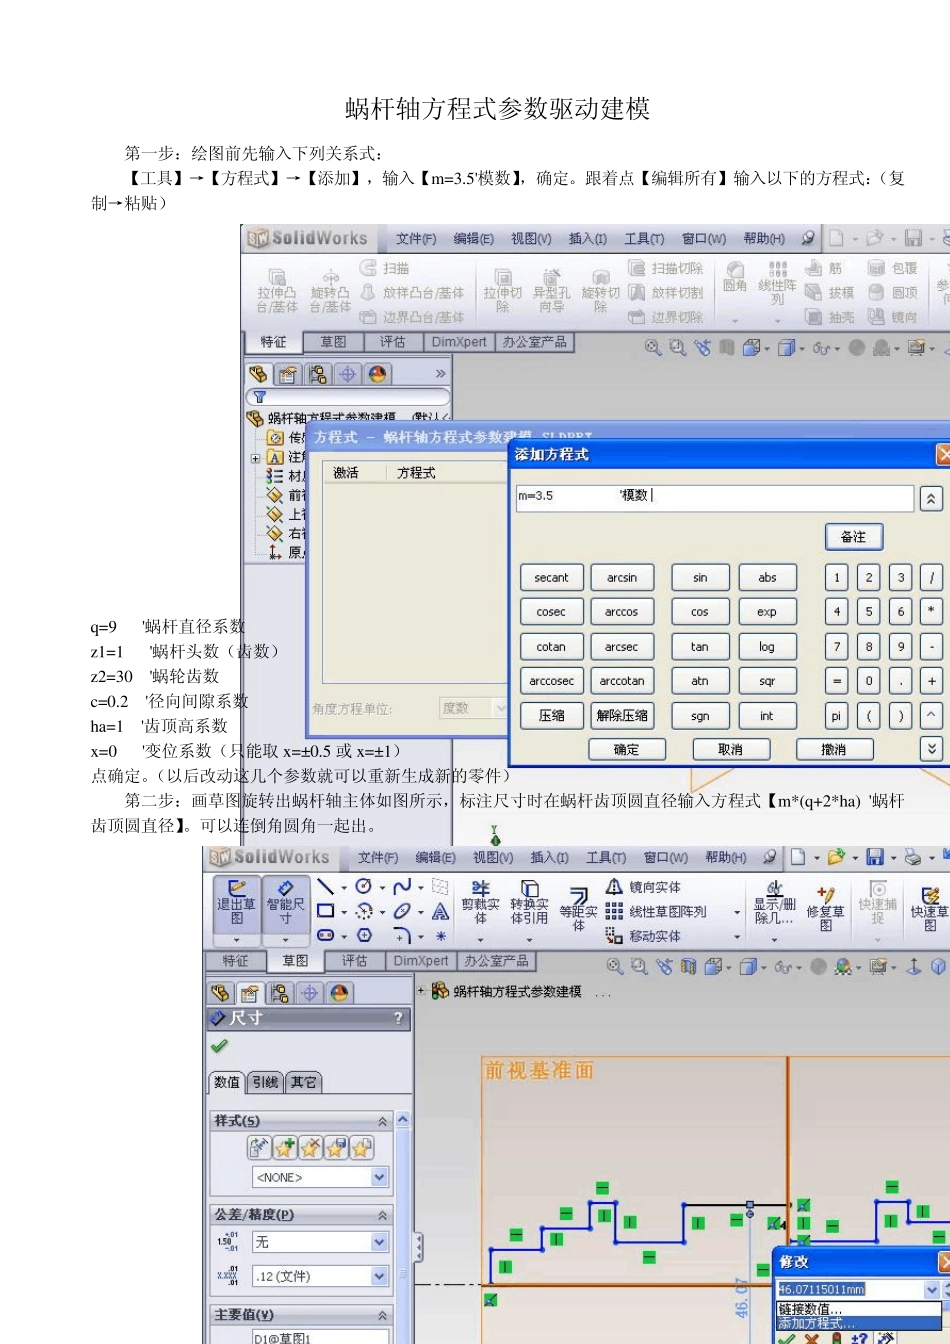This screenshot has width=950, height=1344.
Task: Select 前视基准面 label in sketch view
Action: pos(540,1071)
